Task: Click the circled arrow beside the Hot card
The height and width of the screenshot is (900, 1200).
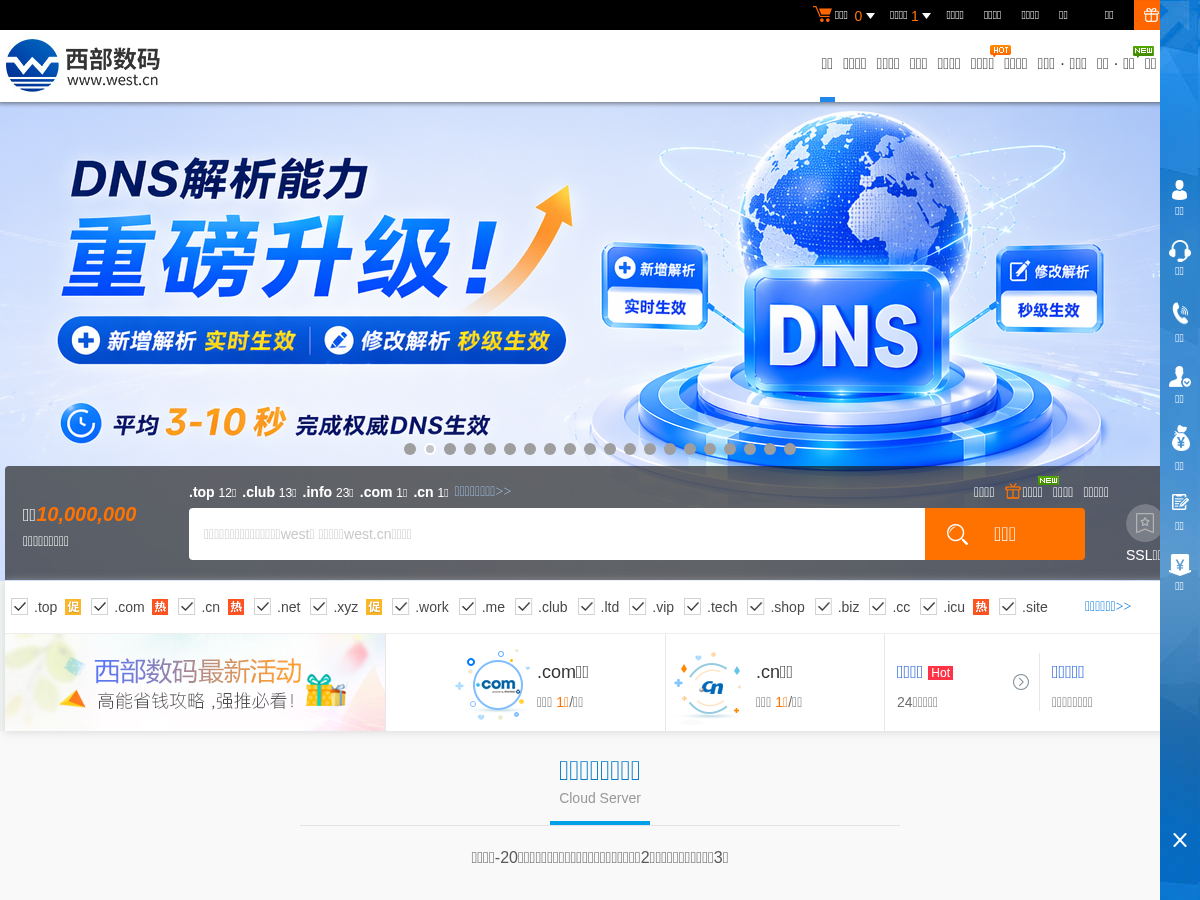Action: (x=1021, y=682)
